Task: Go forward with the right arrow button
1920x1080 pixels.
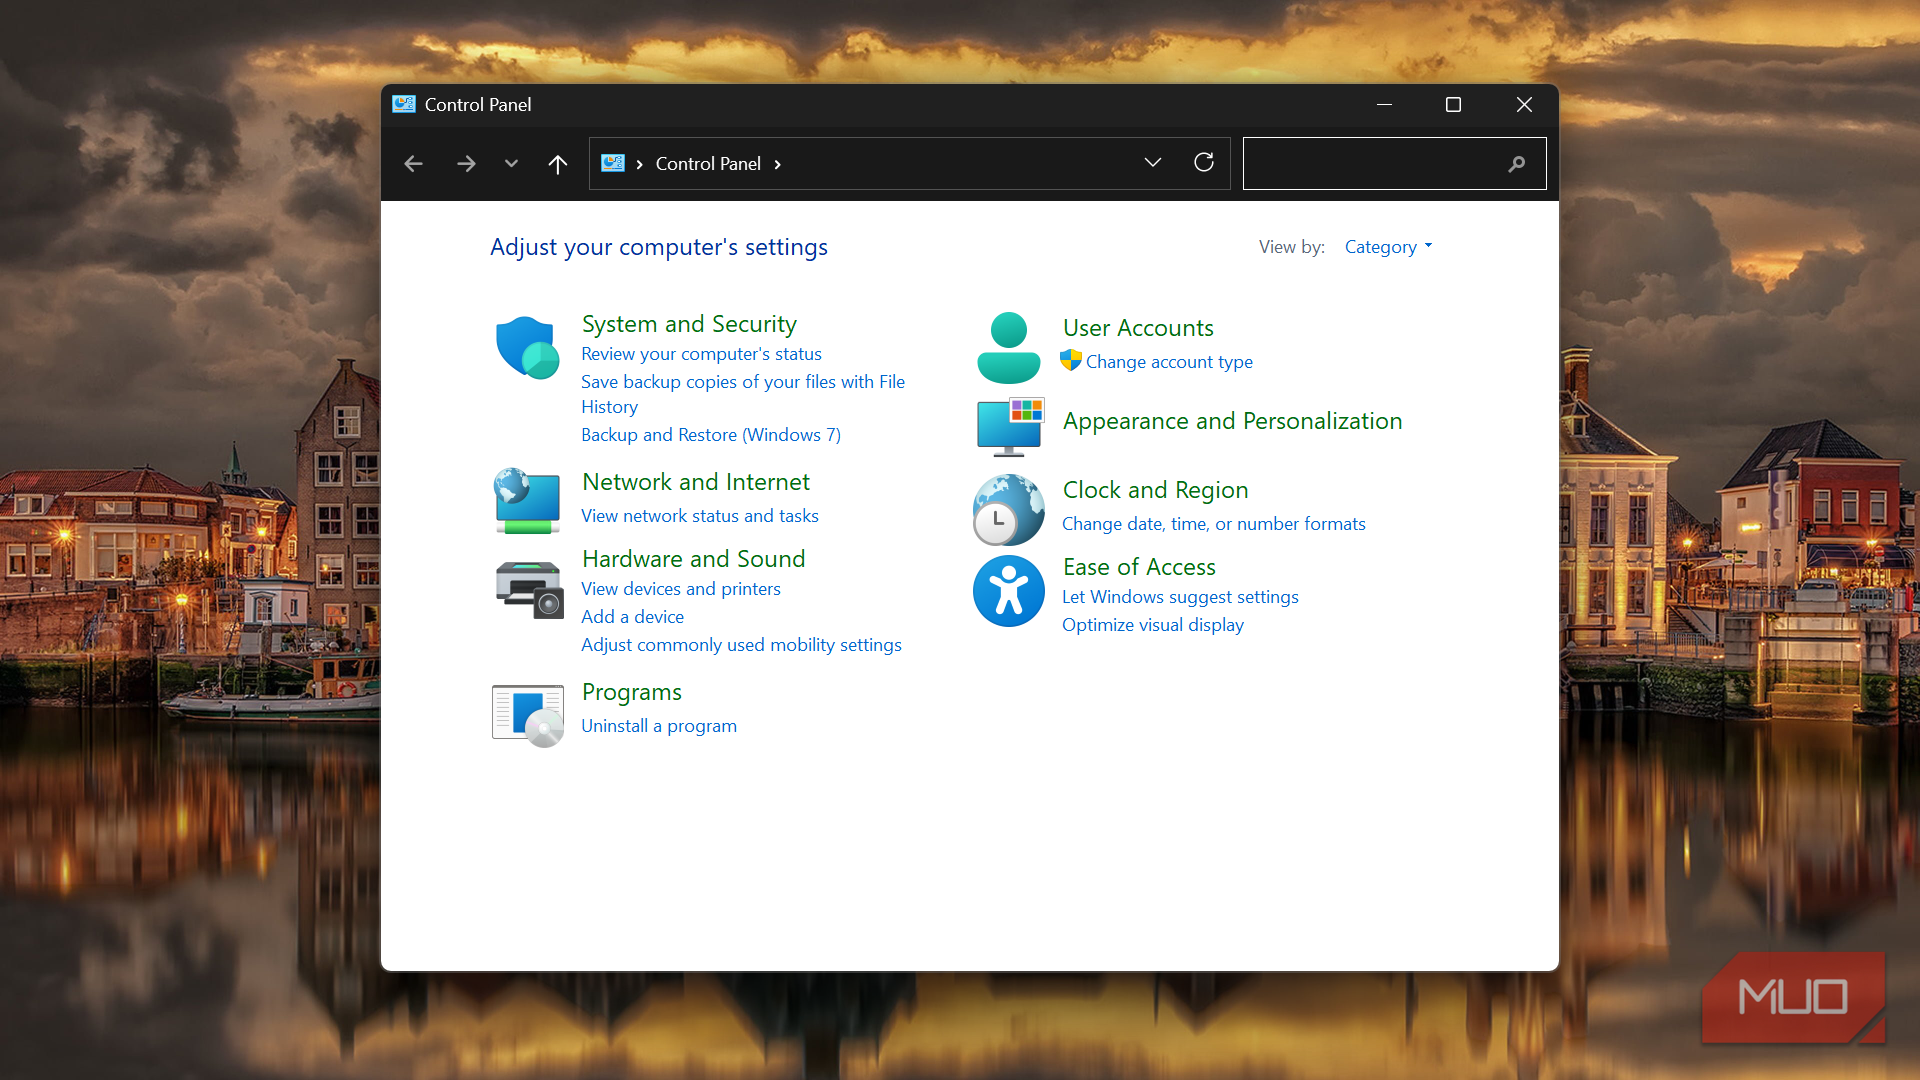Action: (466, 164)
